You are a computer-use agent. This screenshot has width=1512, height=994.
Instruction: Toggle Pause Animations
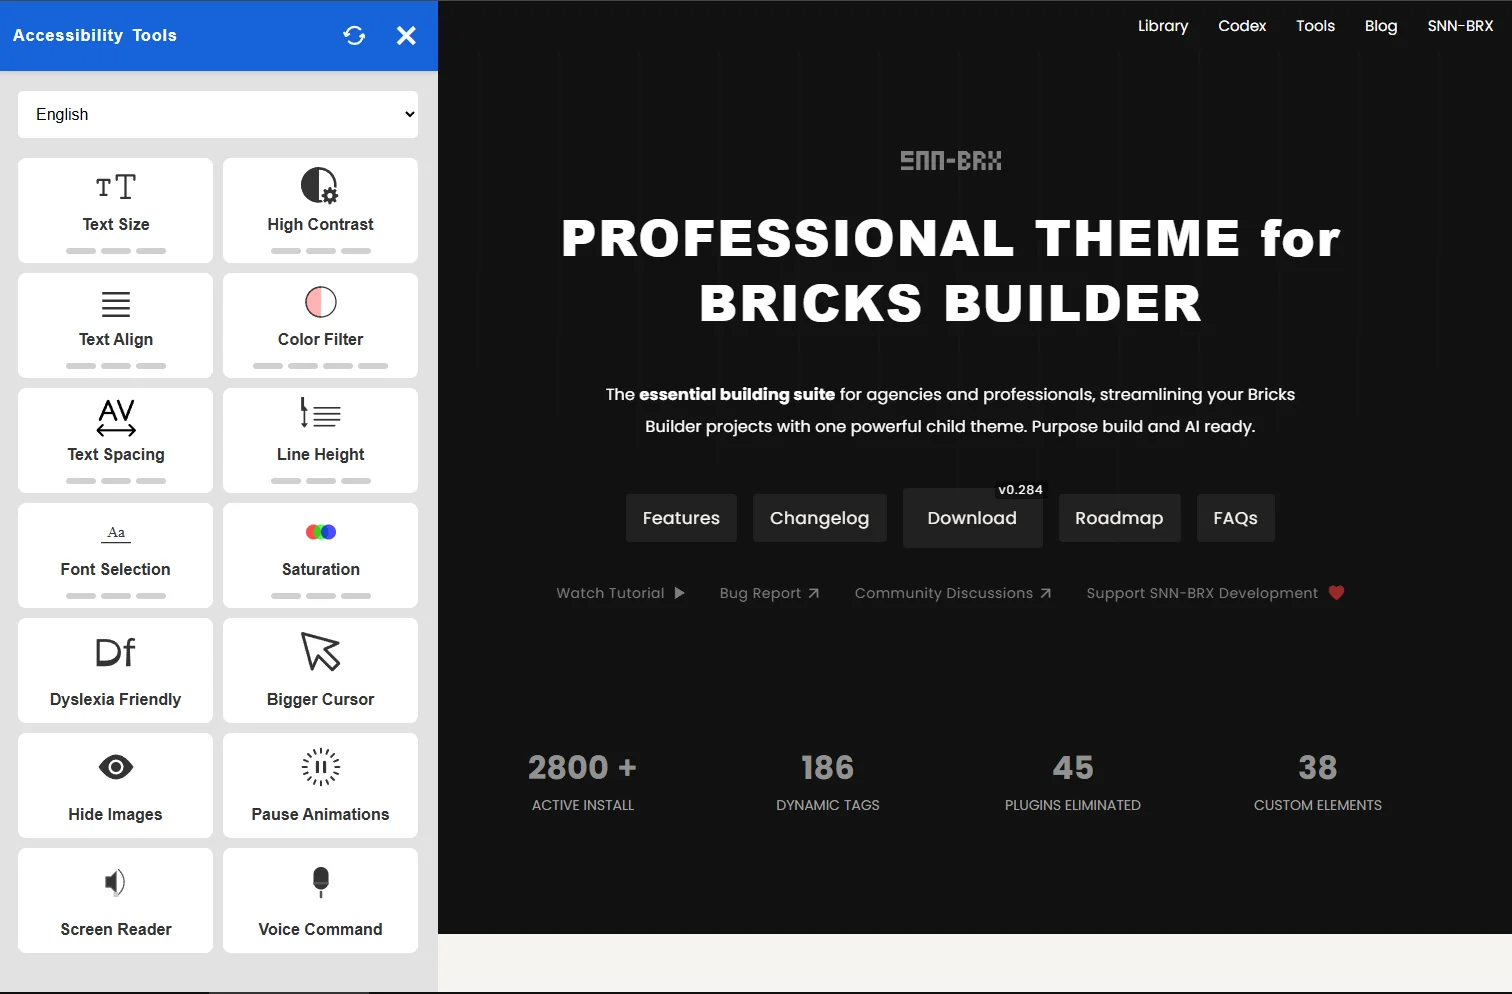pos(320,785)
